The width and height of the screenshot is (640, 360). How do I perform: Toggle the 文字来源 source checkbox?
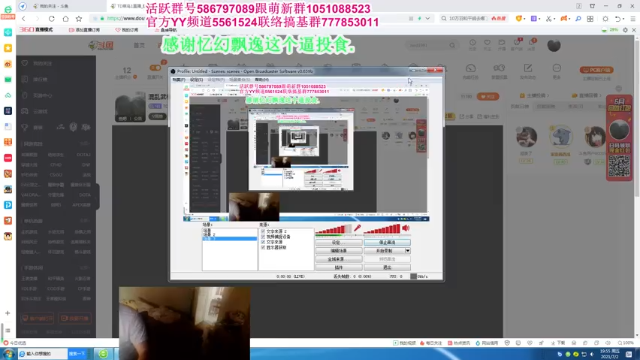tap(263, 242)
